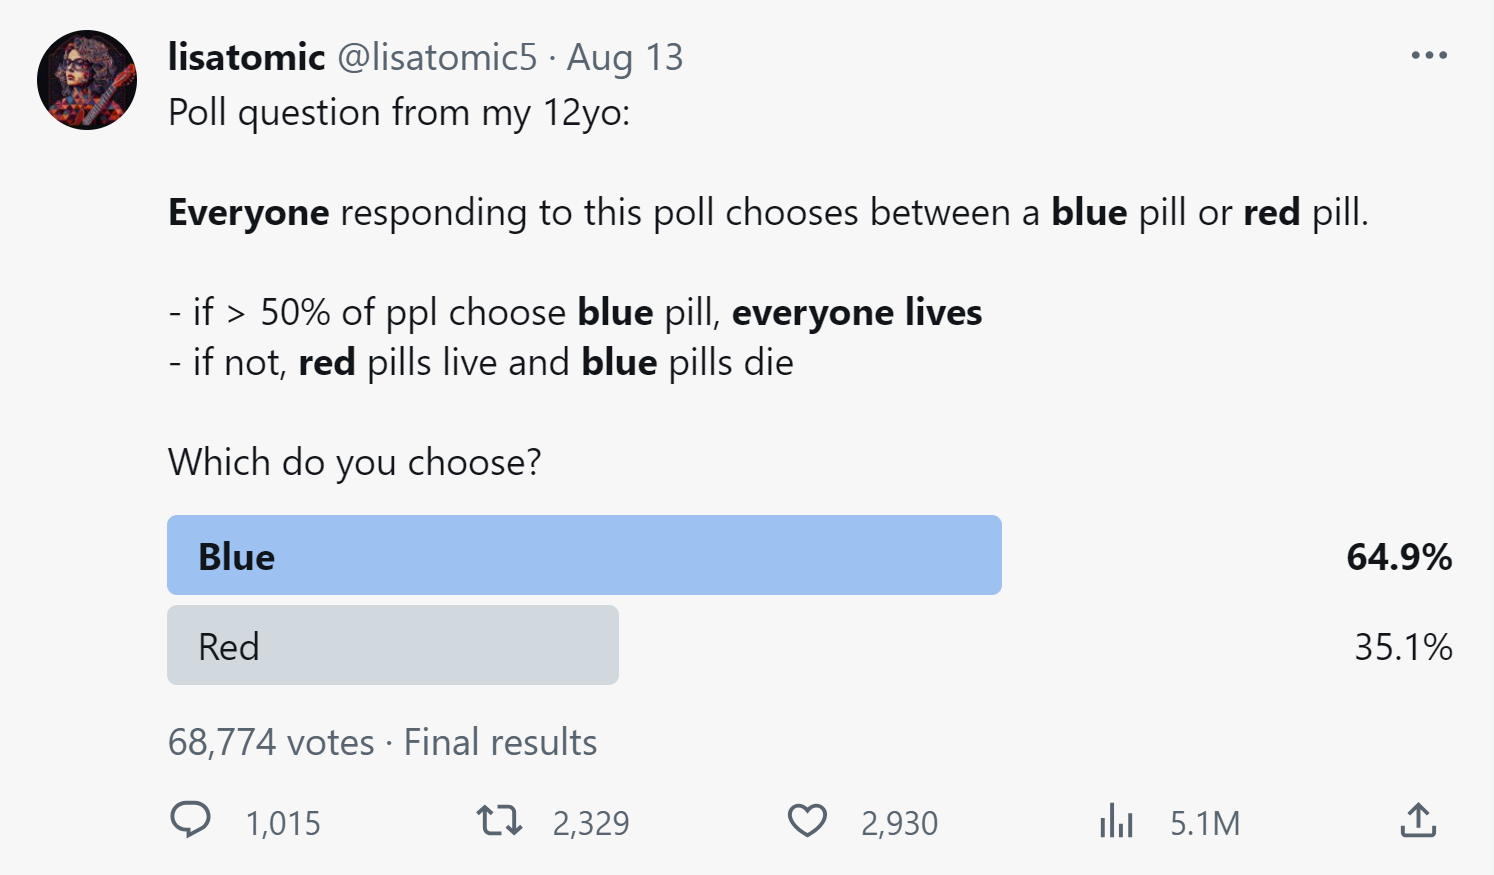Select the Blue poll result bar
Viewport: 1494px width, 875px height.
point(584,555)
